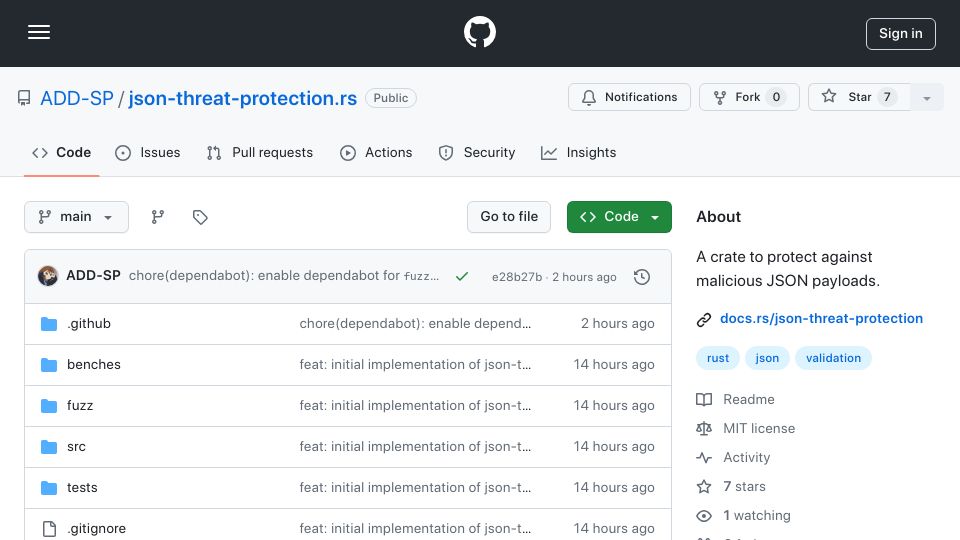Star the repository

pos(859,97)
